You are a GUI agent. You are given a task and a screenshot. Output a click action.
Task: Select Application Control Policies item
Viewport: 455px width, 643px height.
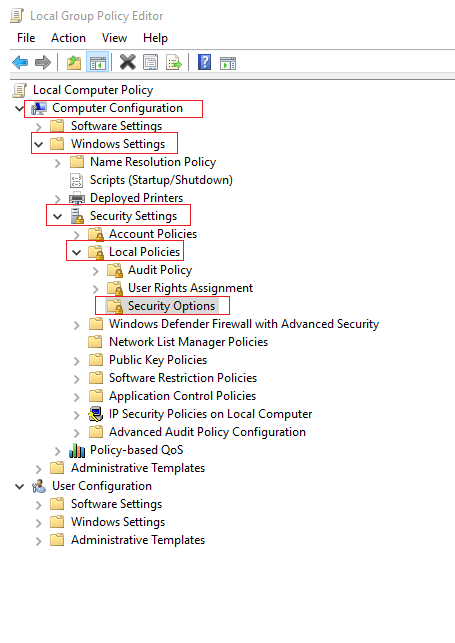click(182, 396)
